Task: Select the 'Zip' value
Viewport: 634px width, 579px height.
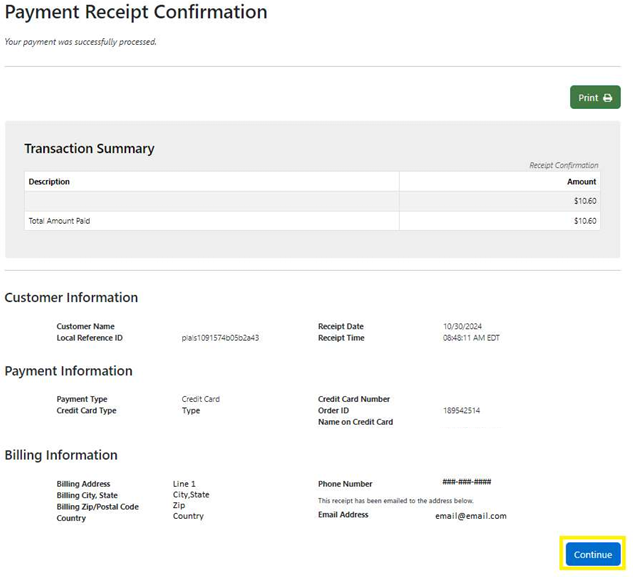Action: [179, 505]
